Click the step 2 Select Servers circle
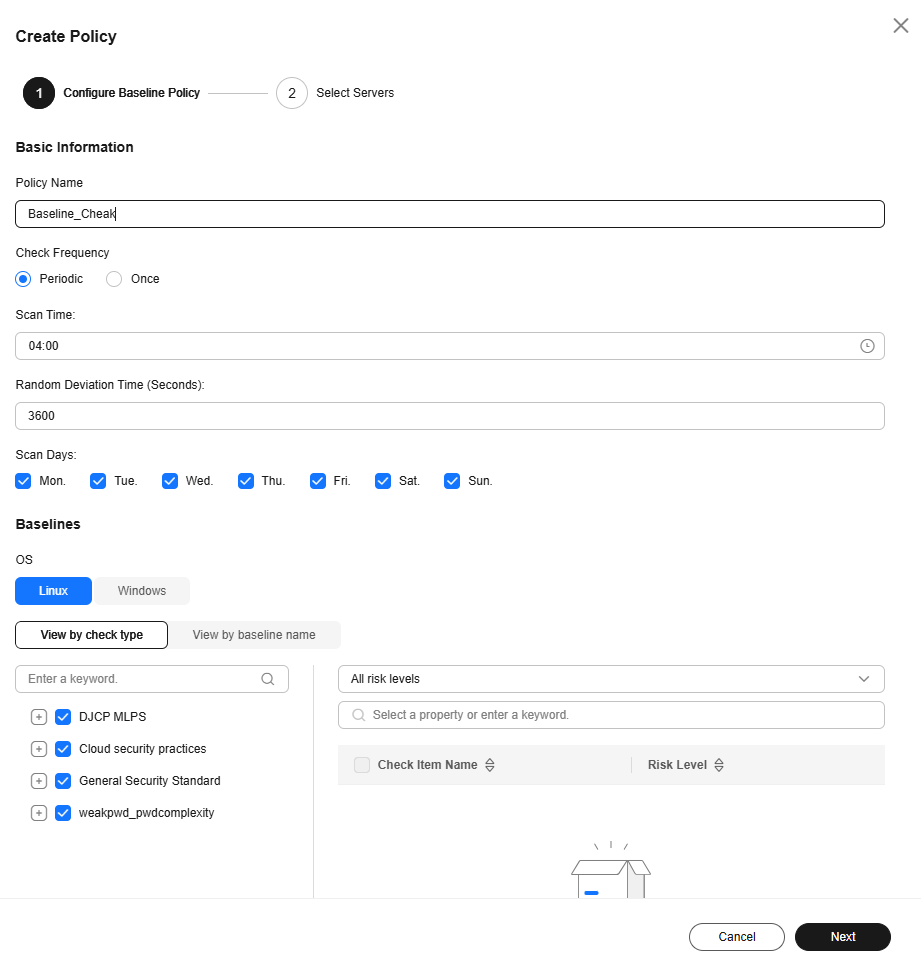The height and width of the screenshot is (963, 921). [292, 93]
